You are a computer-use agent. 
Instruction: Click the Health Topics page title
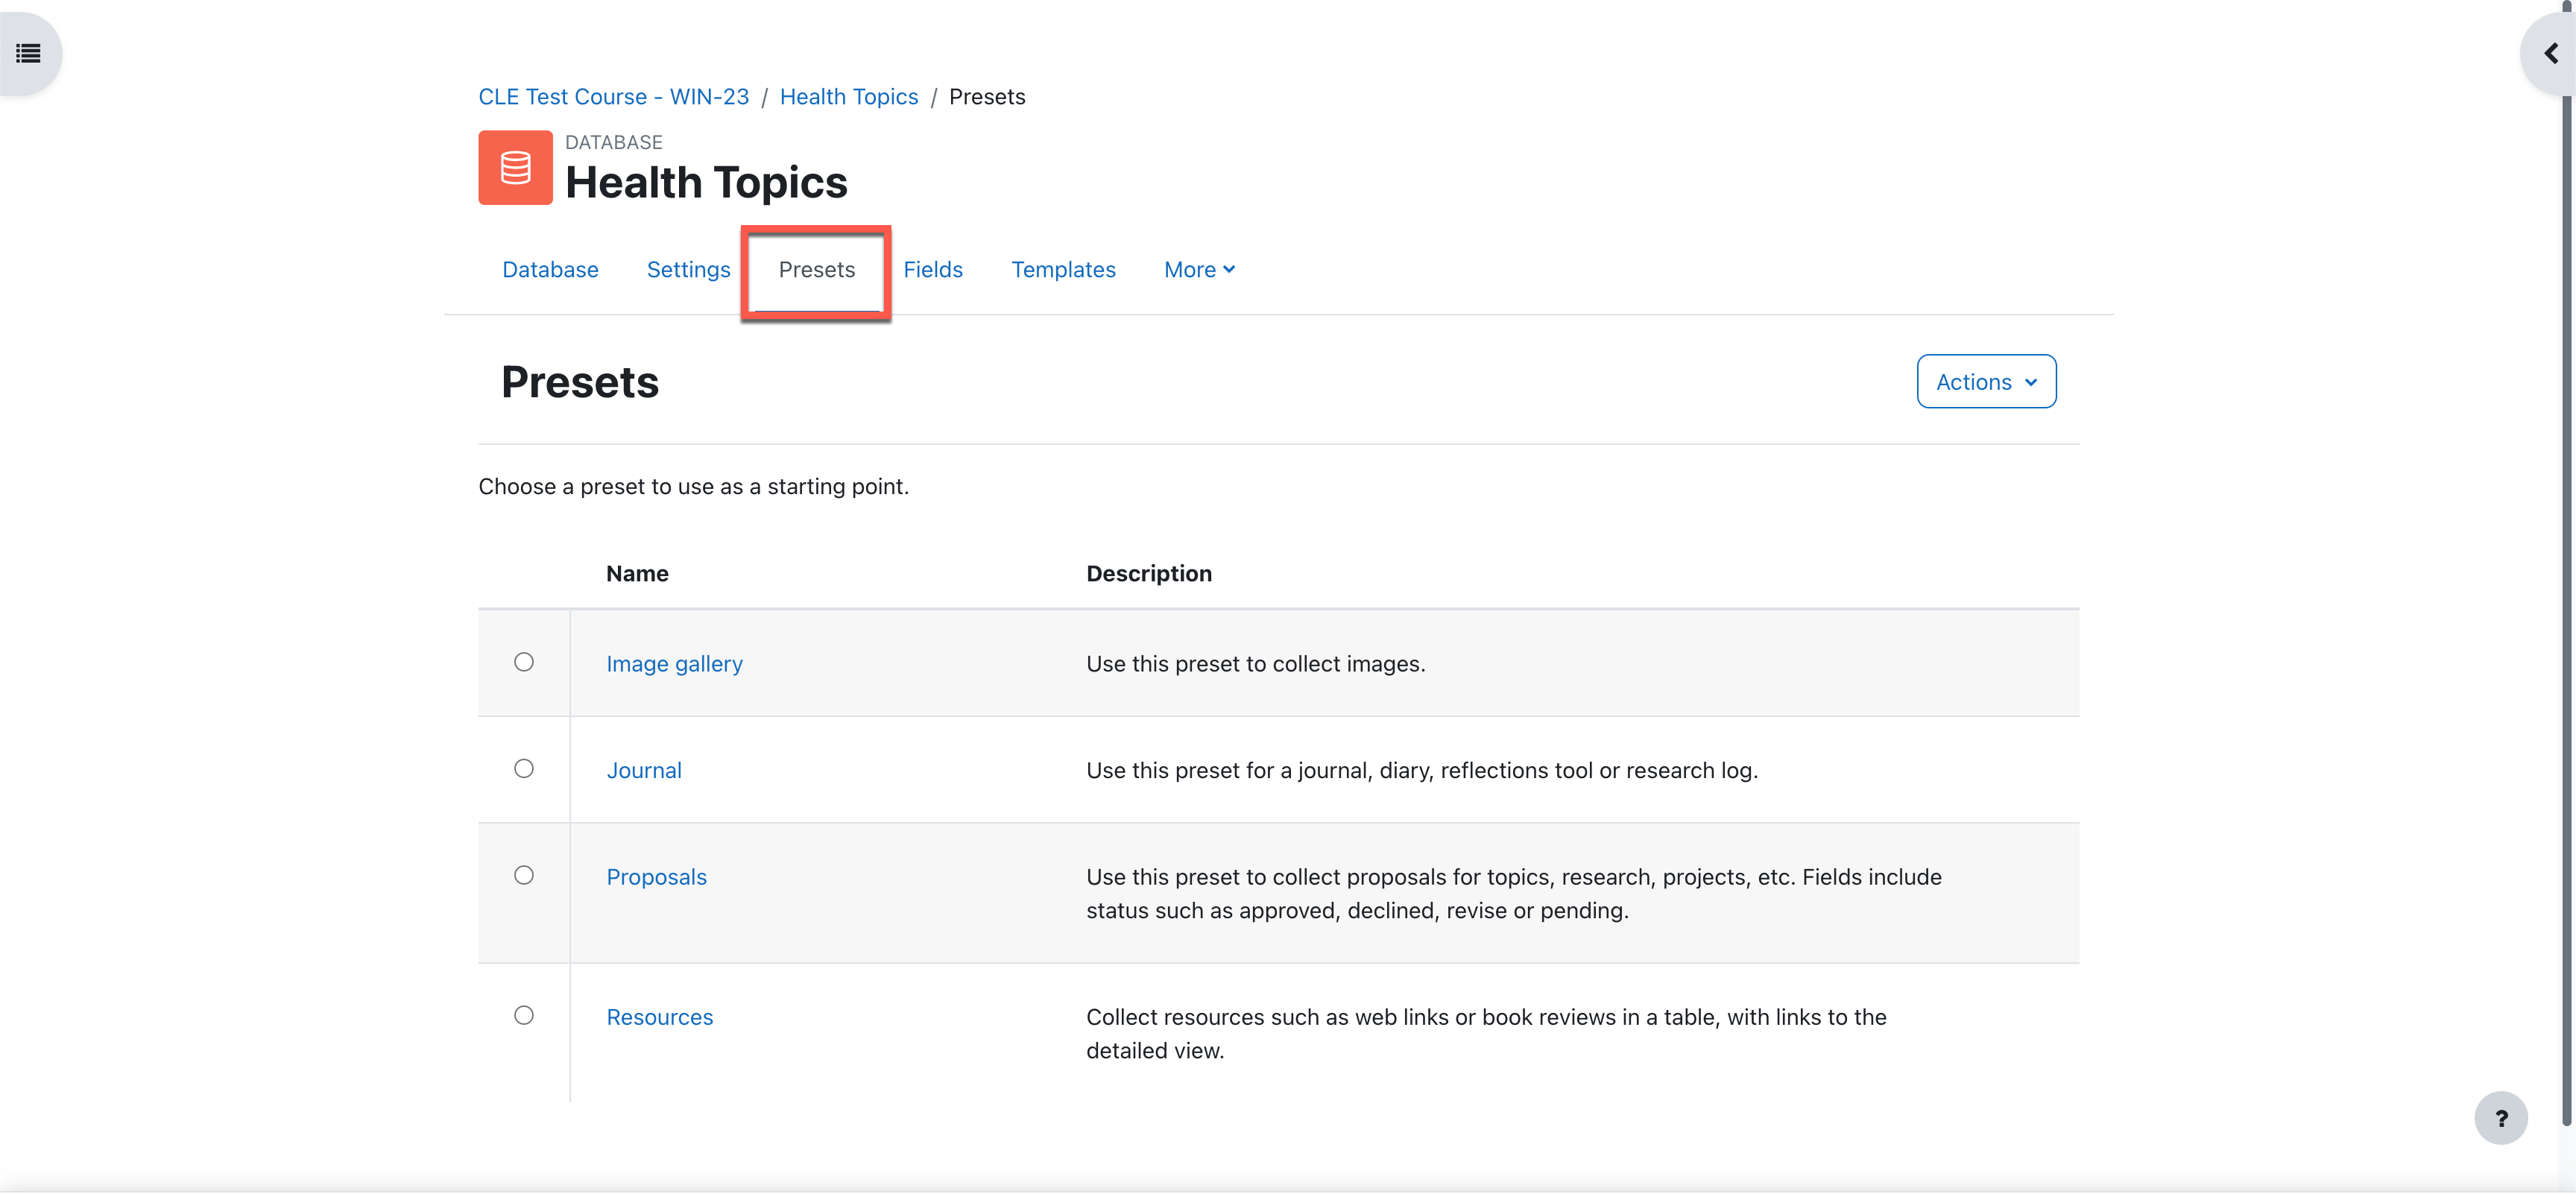[706, 183]
